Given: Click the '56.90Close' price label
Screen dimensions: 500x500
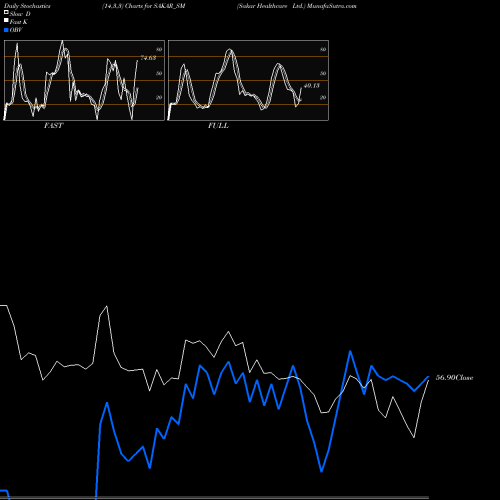Looking at the screenshot, I should point(455,378).
